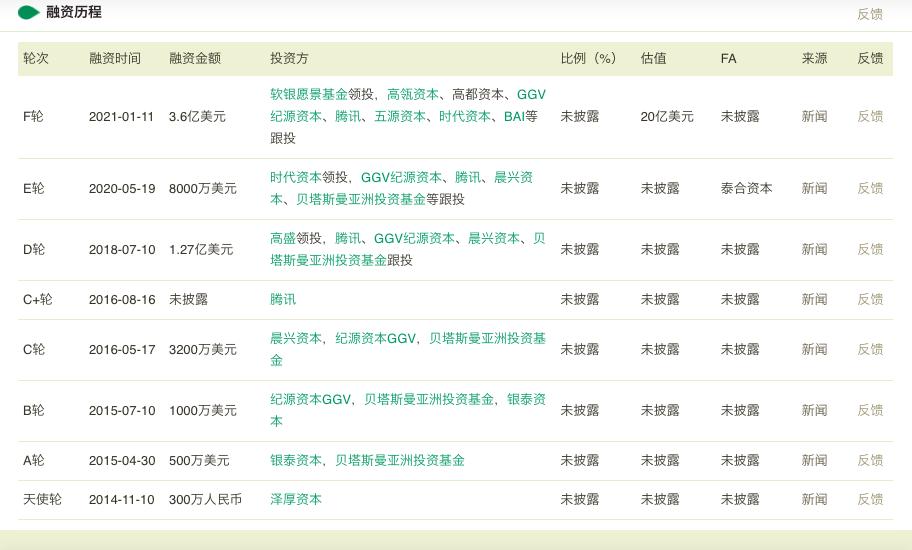912x550 pixels.
Task: Click the 估值 column header
Action: click(654, 58)
